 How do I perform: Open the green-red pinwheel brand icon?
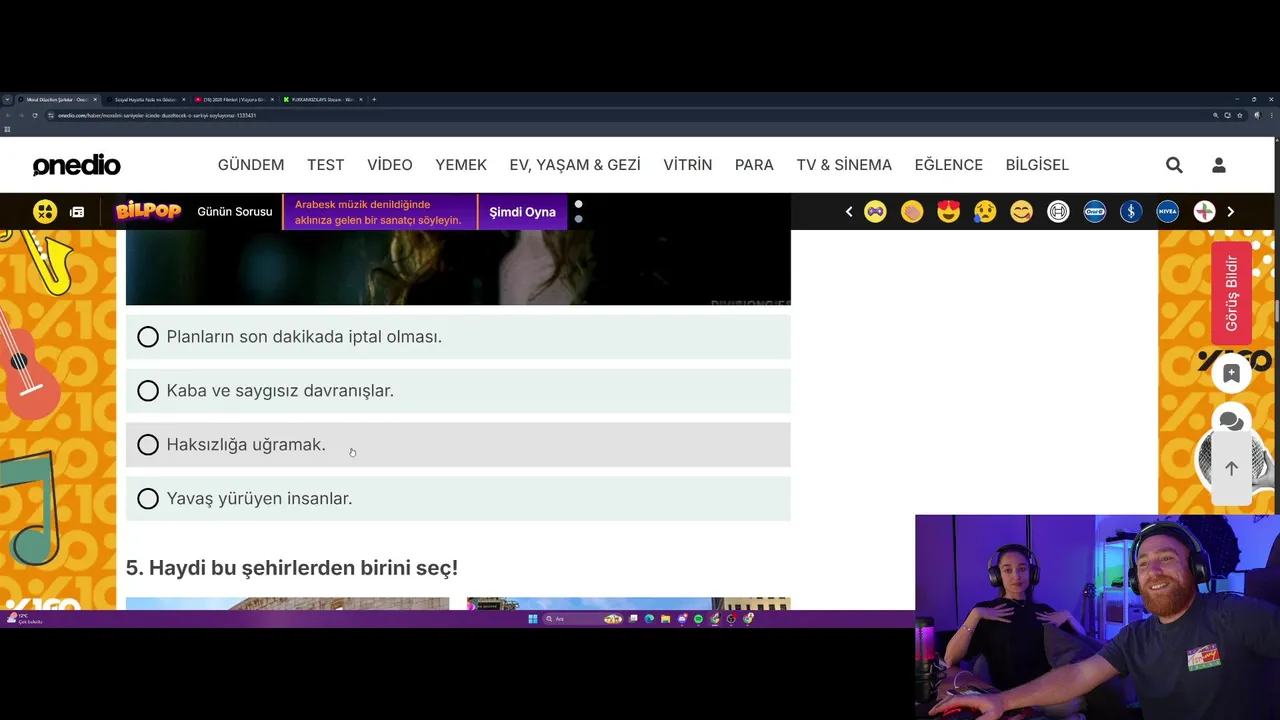pyautogui.click(x=1204, y=211)
